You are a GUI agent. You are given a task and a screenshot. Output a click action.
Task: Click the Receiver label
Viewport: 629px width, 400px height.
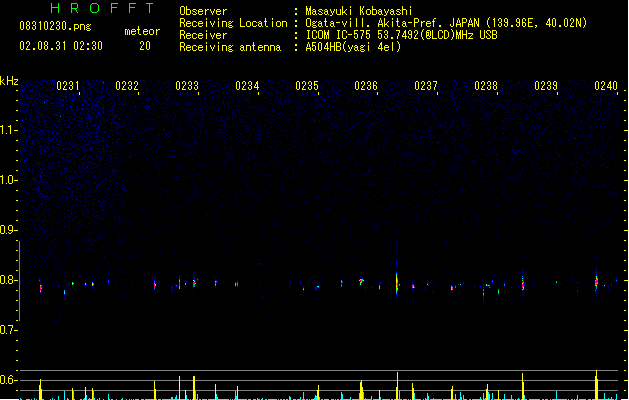tap(203, 35)
